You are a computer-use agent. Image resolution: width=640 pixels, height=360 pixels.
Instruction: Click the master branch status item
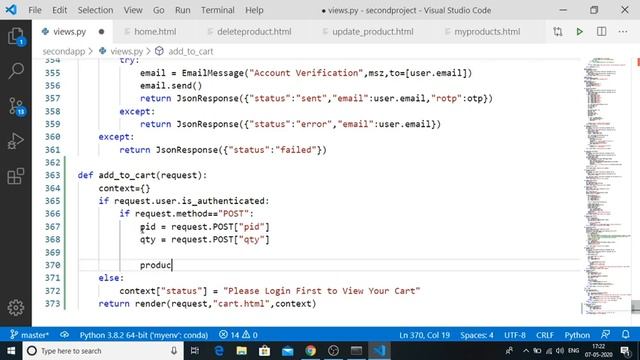point(30,335)
